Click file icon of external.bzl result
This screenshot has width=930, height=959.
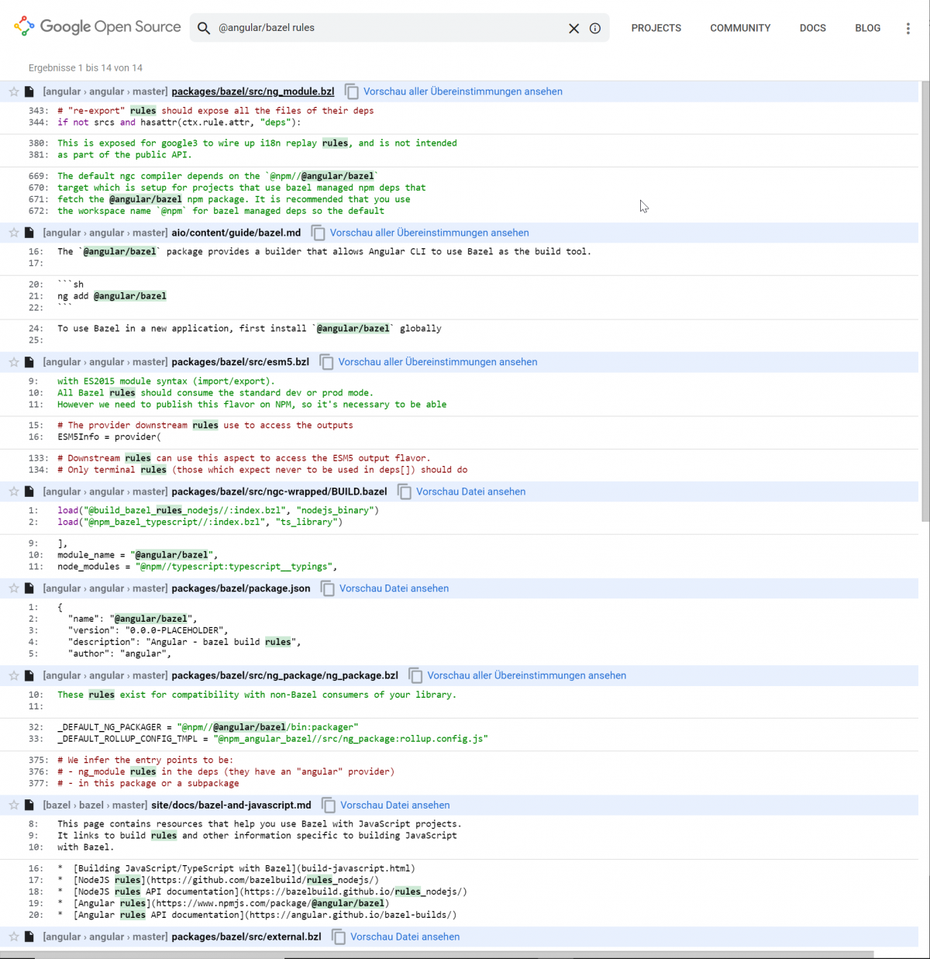point(29,937)
